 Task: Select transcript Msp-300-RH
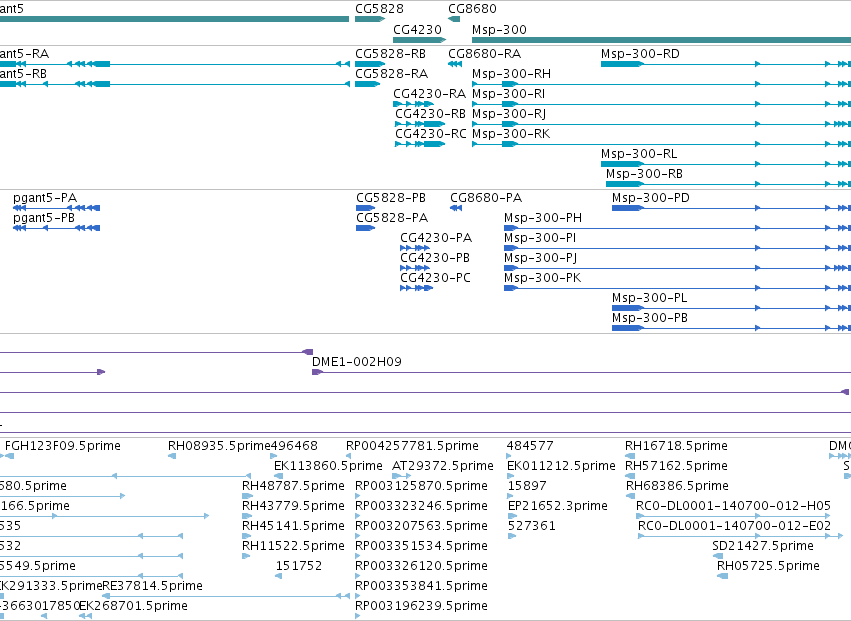coord(511,74)
